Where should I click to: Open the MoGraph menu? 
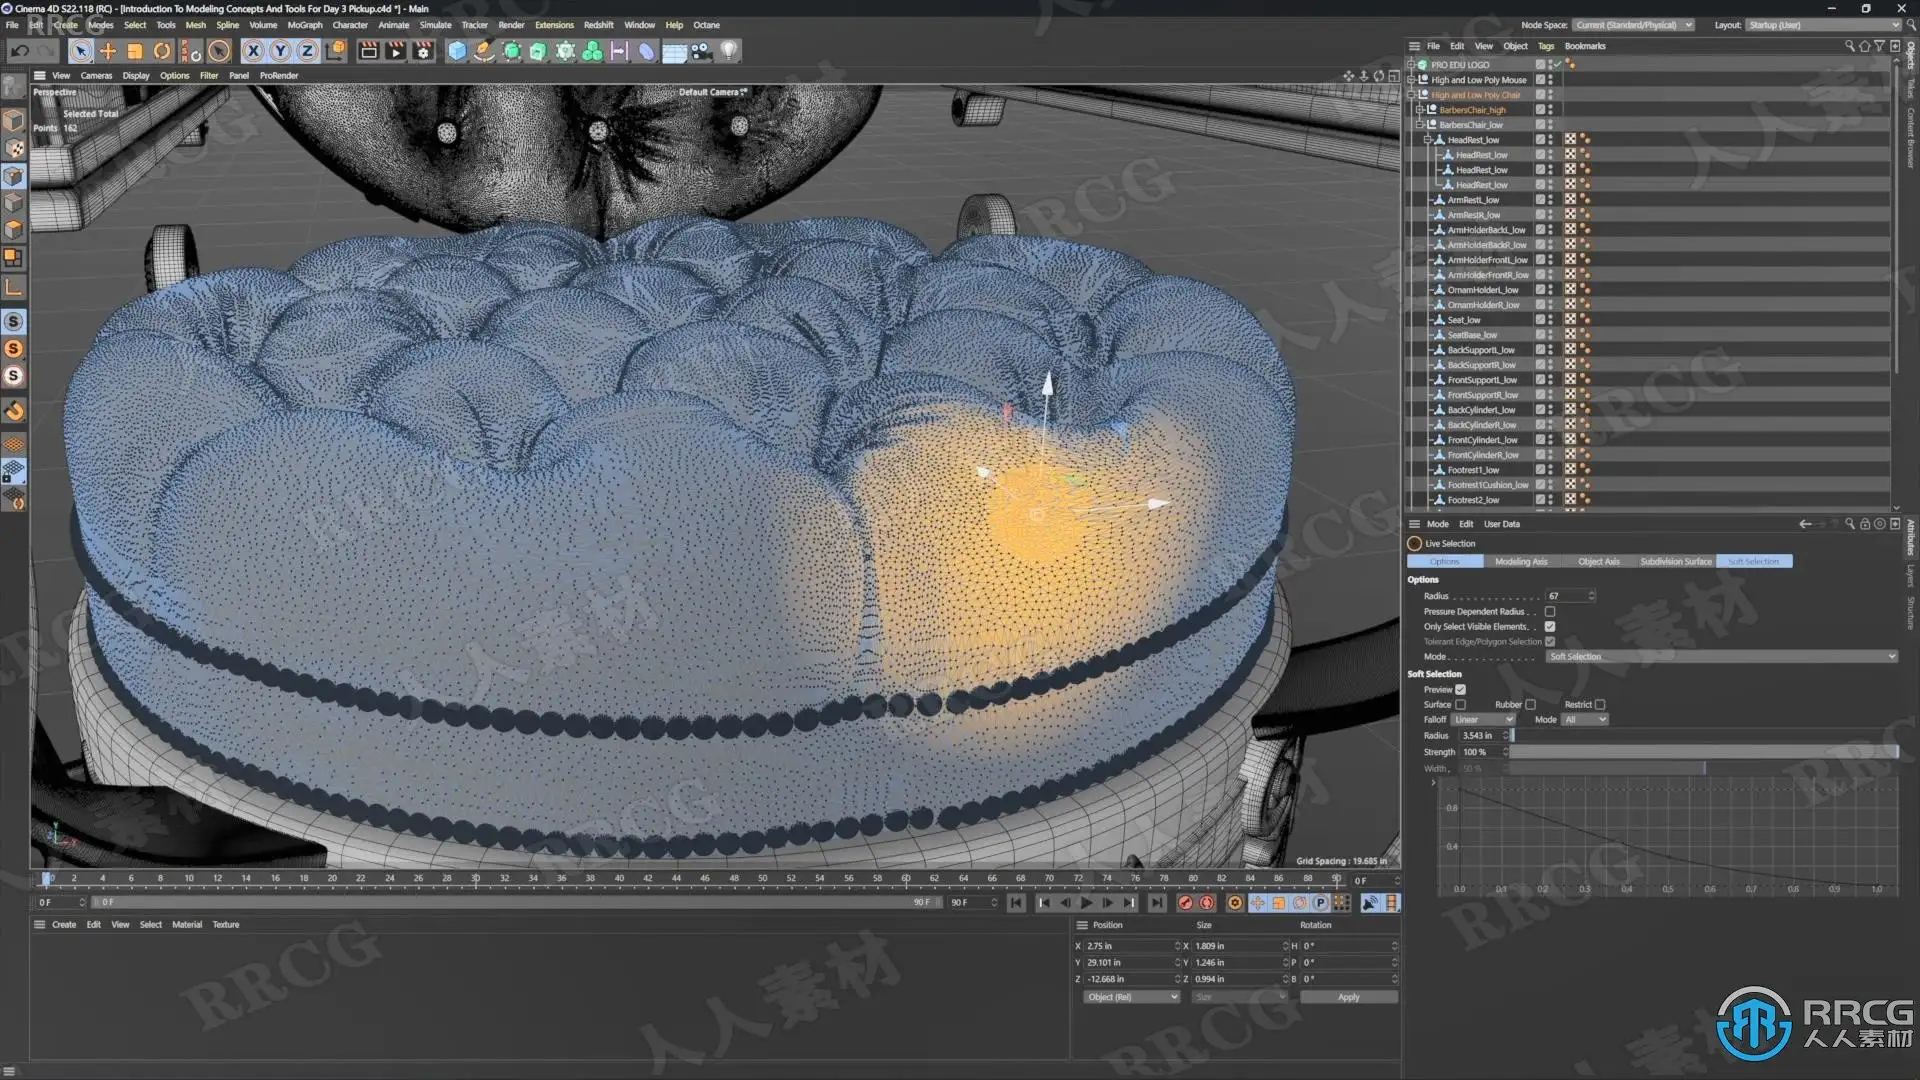point(305,25)
